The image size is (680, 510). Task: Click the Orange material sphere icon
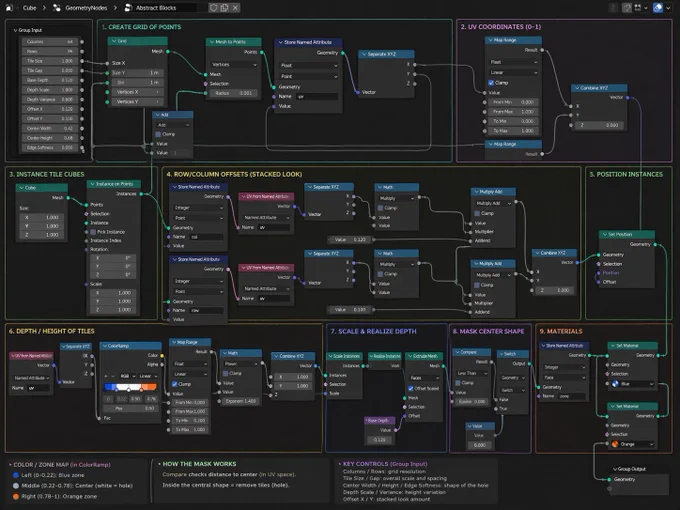(x=615, y=444)
